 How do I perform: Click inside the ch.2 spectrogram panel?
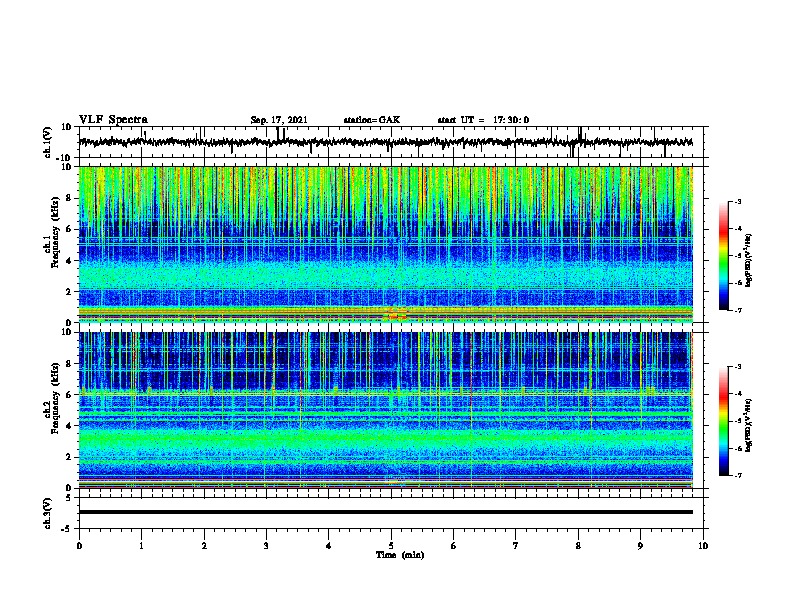pos(385,410)
